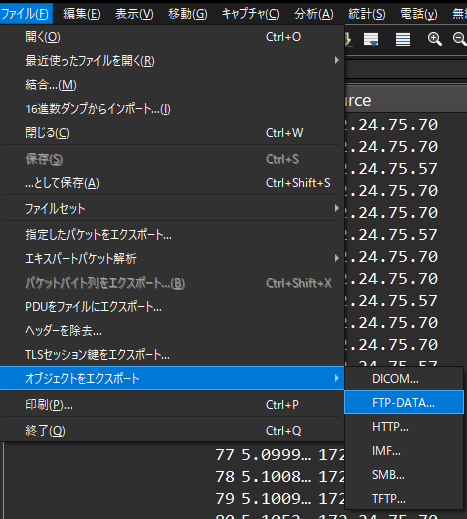Choose 開く(O) from File menu
This screenshot has height=519, width=467.
coord(172,37)
